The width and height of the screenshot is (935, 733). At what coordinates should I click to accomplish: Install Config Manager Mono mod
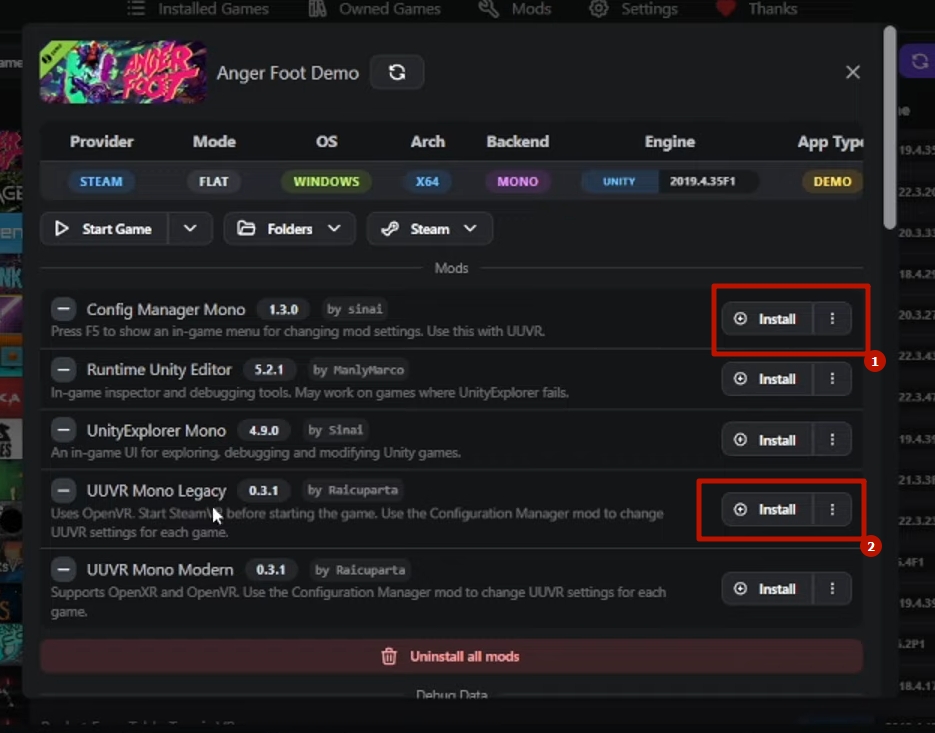(x=767, y=318)
